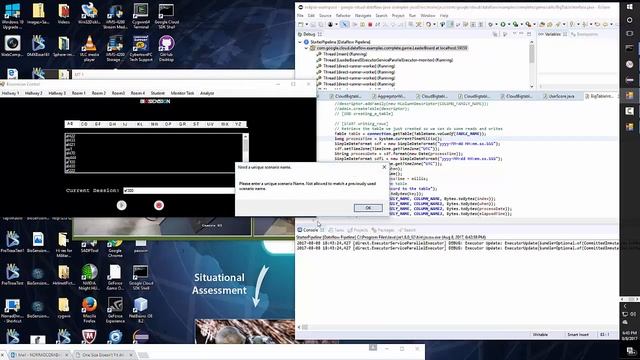Click the Debug view vertical scrollbar thumb

pyautogui.click(x=532, y=53)
